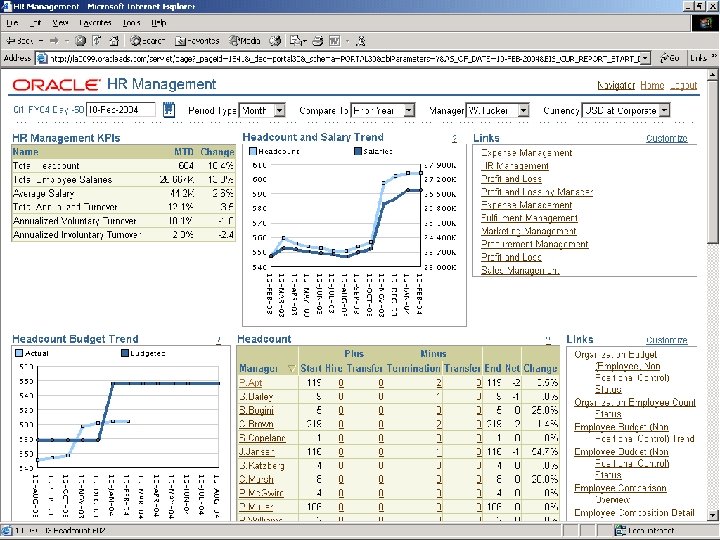
Task: Click the Messenger icon at toolbar end
Action: point(361,41)
